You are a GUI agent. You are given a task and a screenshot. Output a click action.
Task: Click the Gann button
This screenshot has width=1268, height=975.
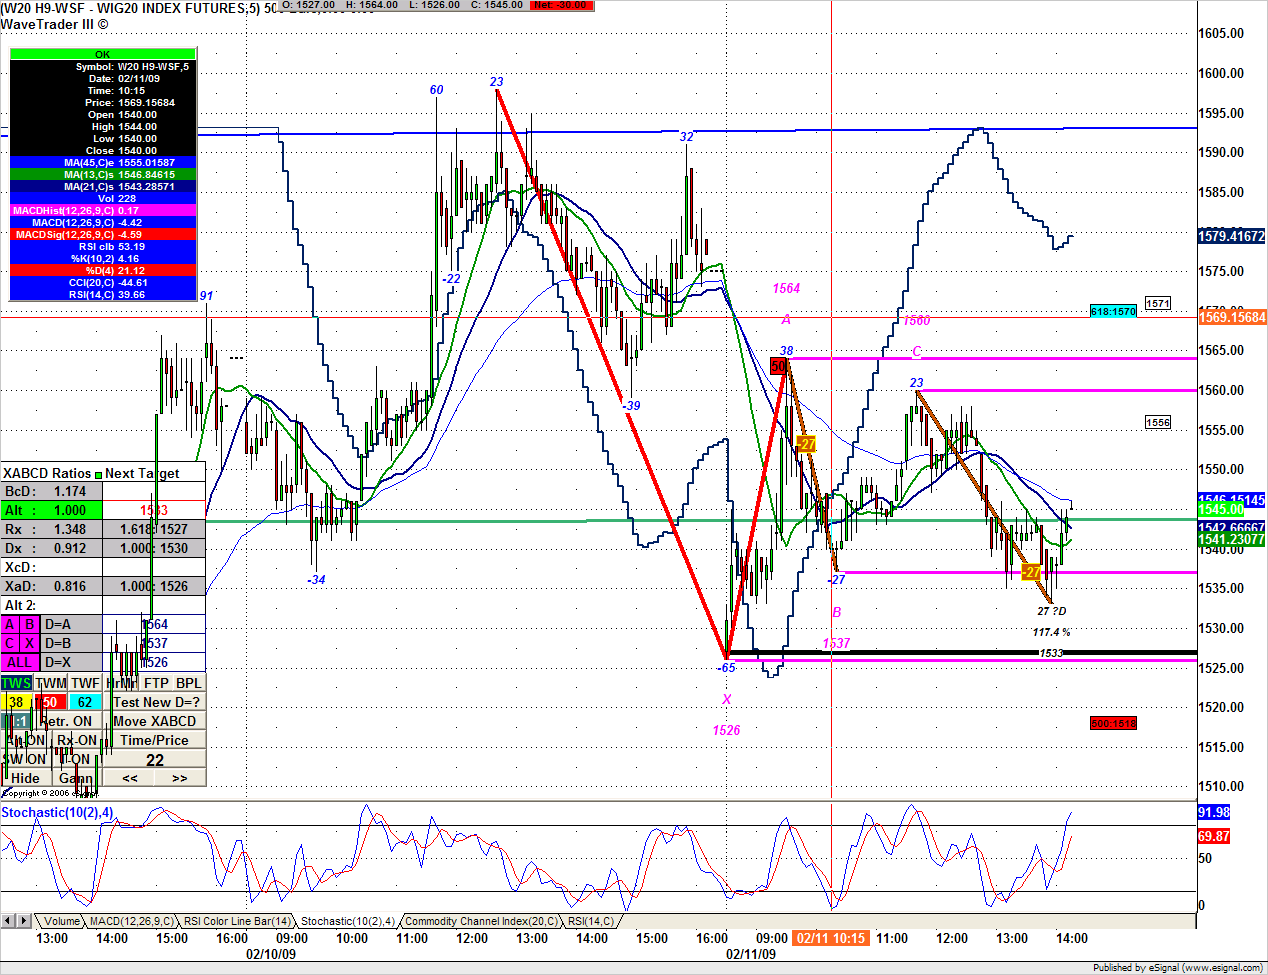[77, 778]
